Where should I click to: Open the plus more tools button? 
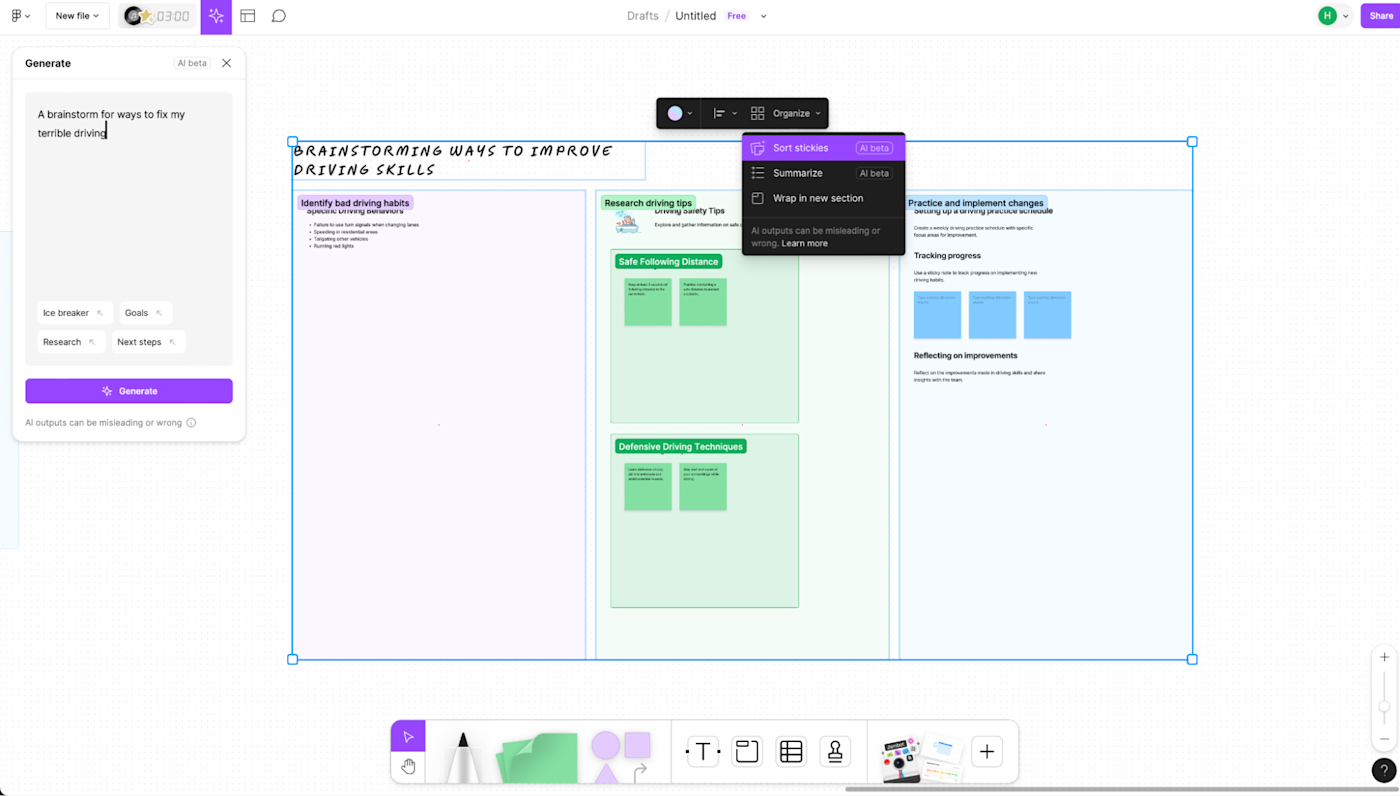(987, 751)
